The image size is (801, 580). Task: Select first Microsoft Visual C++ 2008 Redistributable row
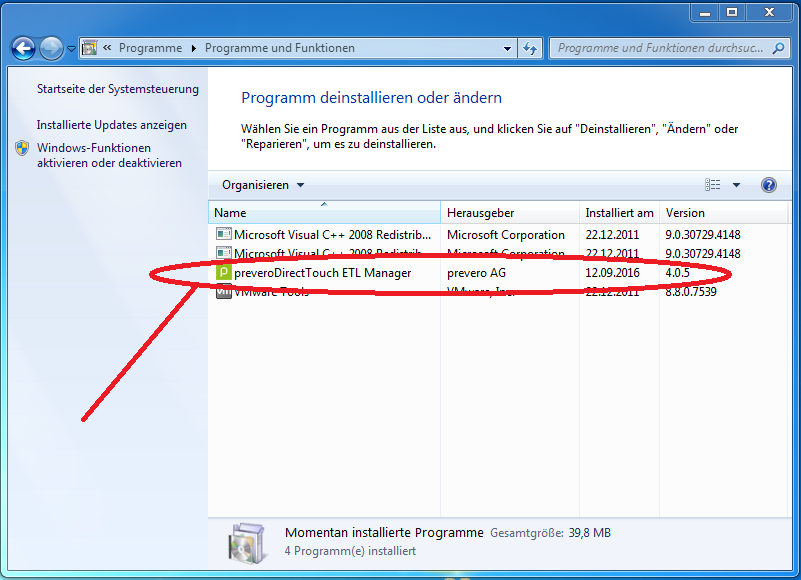(x=499, y=235)
